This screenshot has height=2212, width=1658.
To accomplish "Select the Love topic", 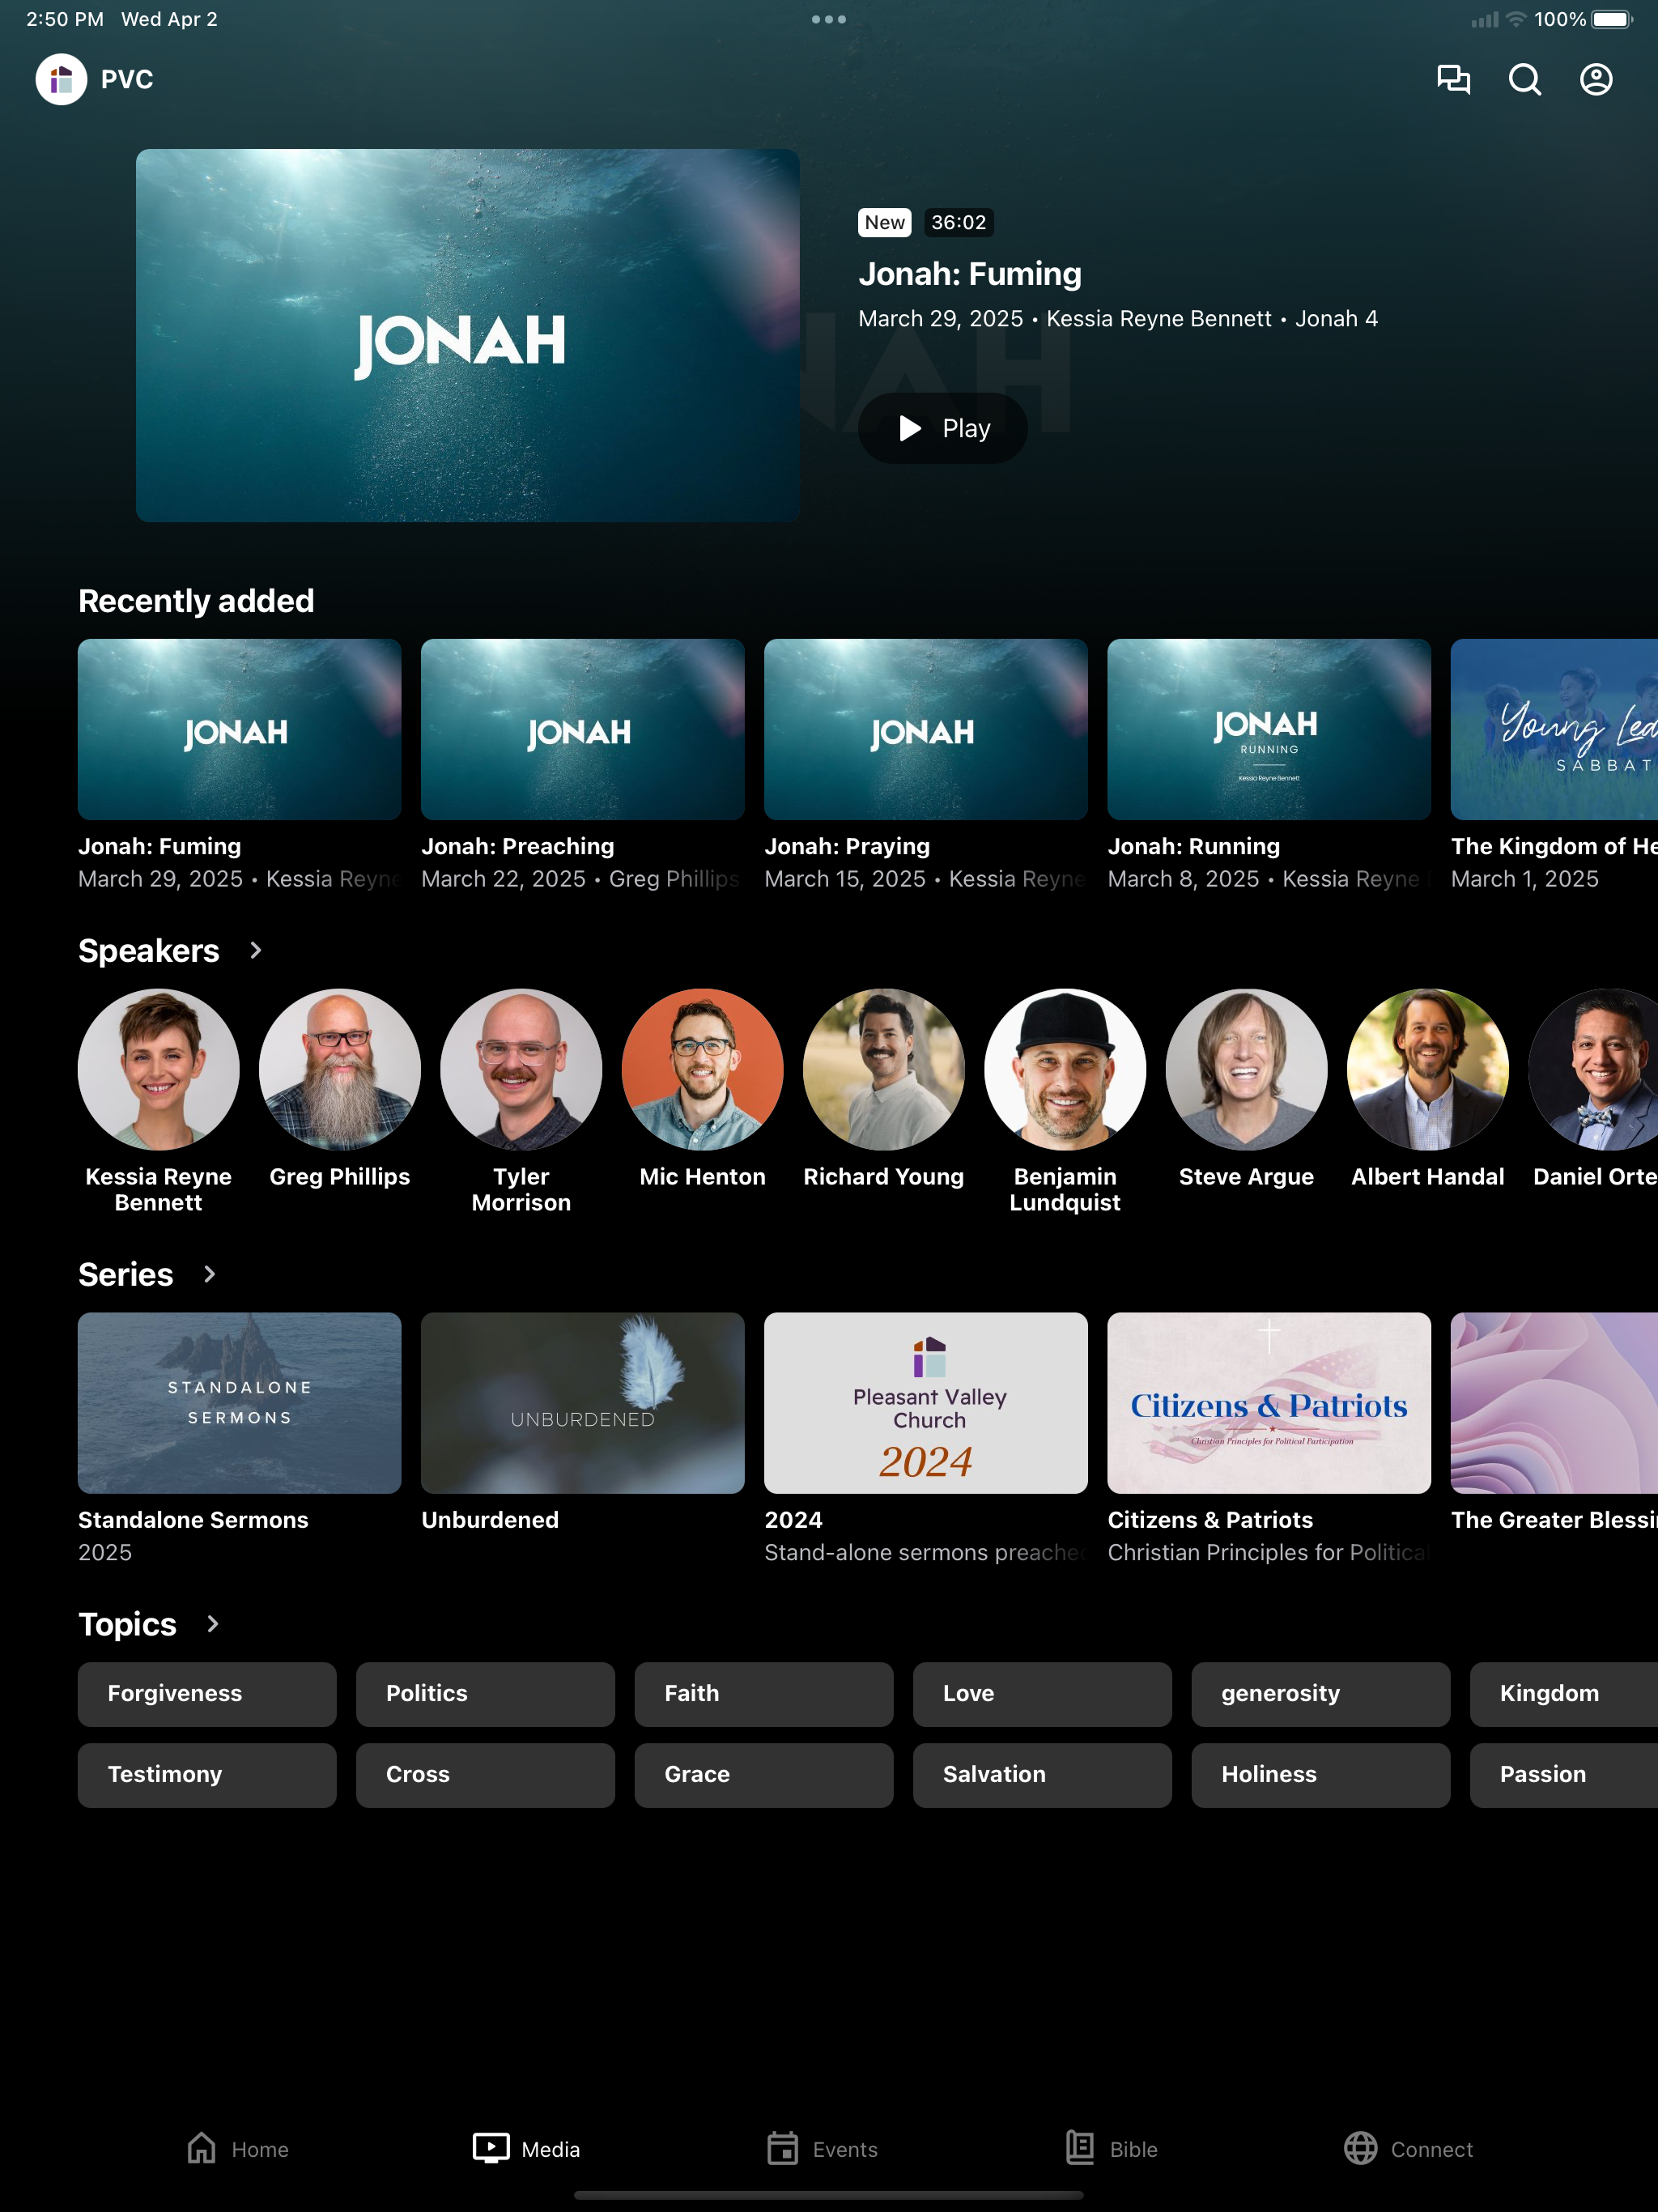I will (x=1042, y=1694).
